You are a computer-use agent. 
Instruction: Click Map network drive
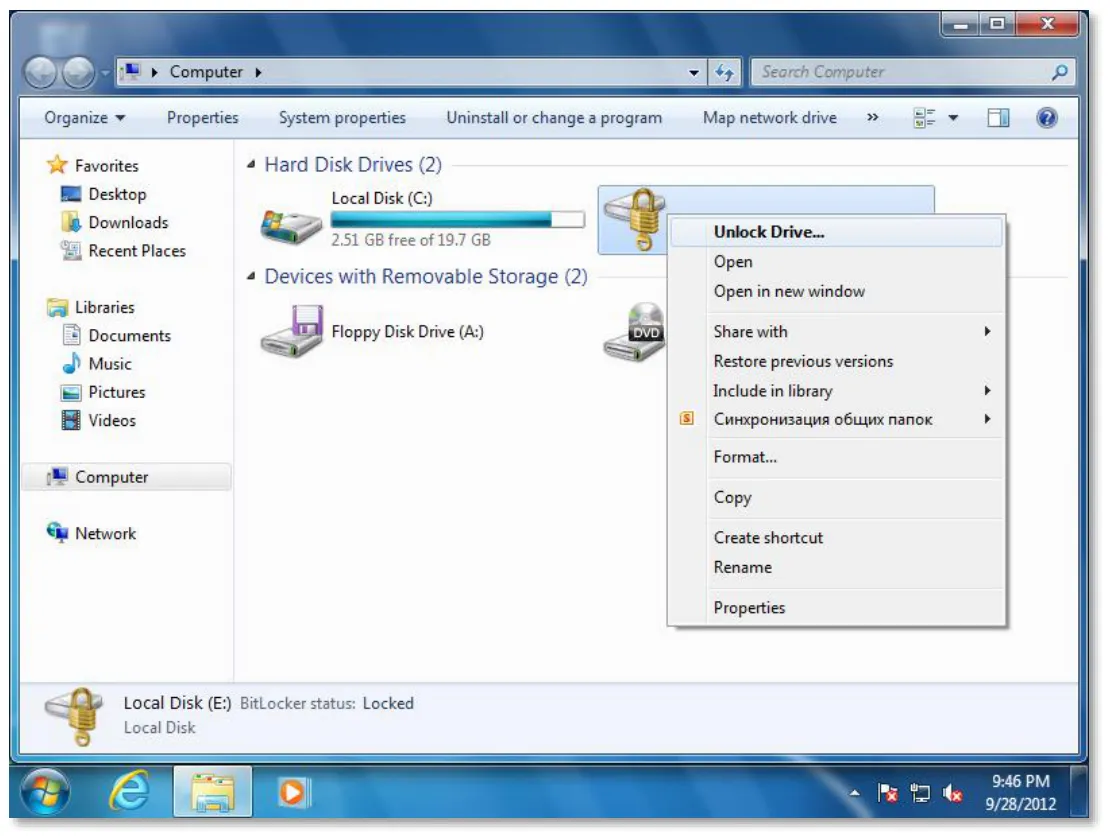769,118
